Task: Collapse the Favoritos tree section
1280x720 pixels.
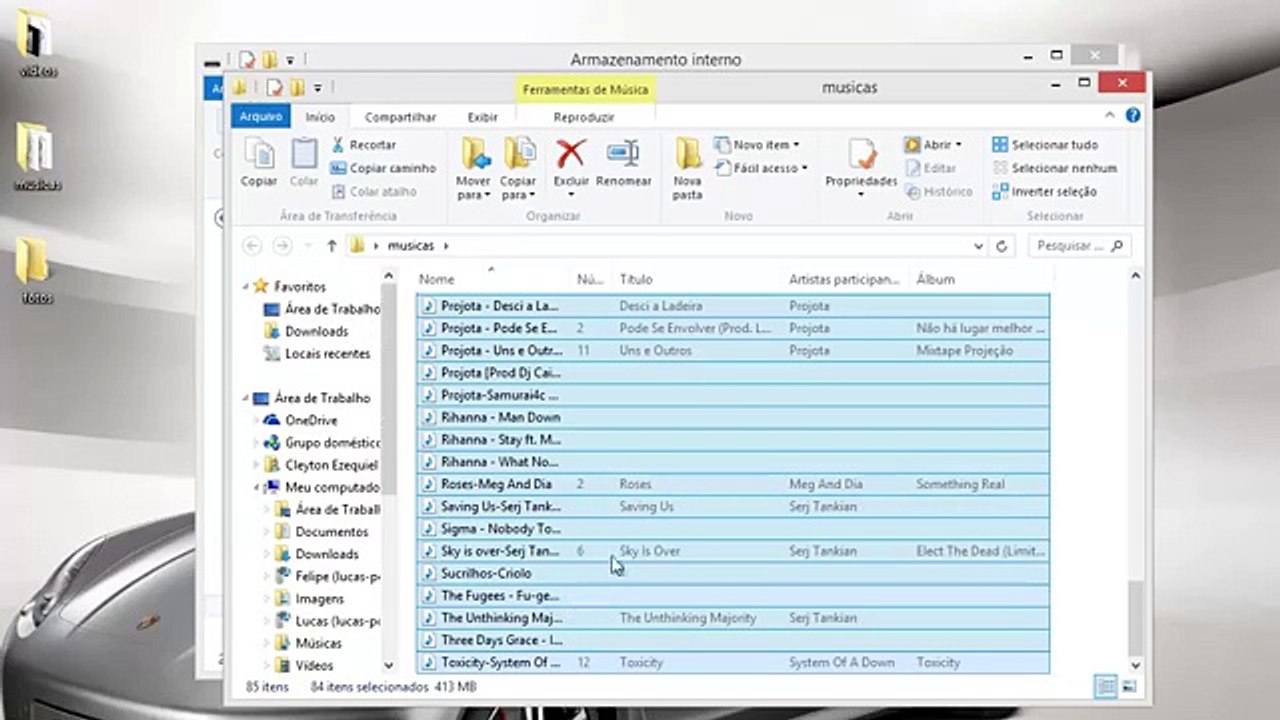Action: (247, 287)
